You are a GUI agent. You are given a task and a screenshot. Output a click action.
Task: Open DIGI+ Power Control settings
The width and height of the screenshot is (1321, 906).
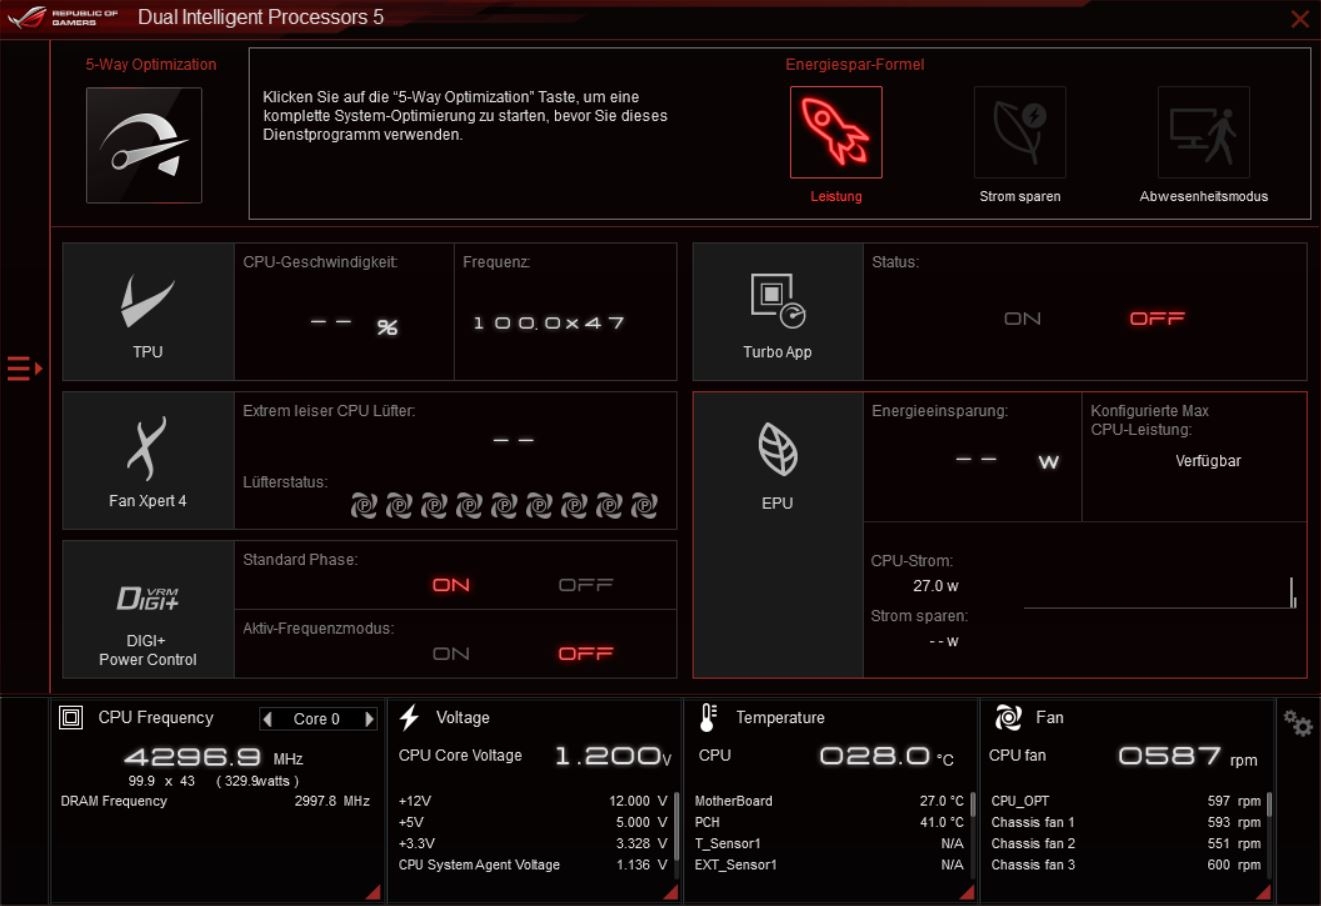[148, 609]
